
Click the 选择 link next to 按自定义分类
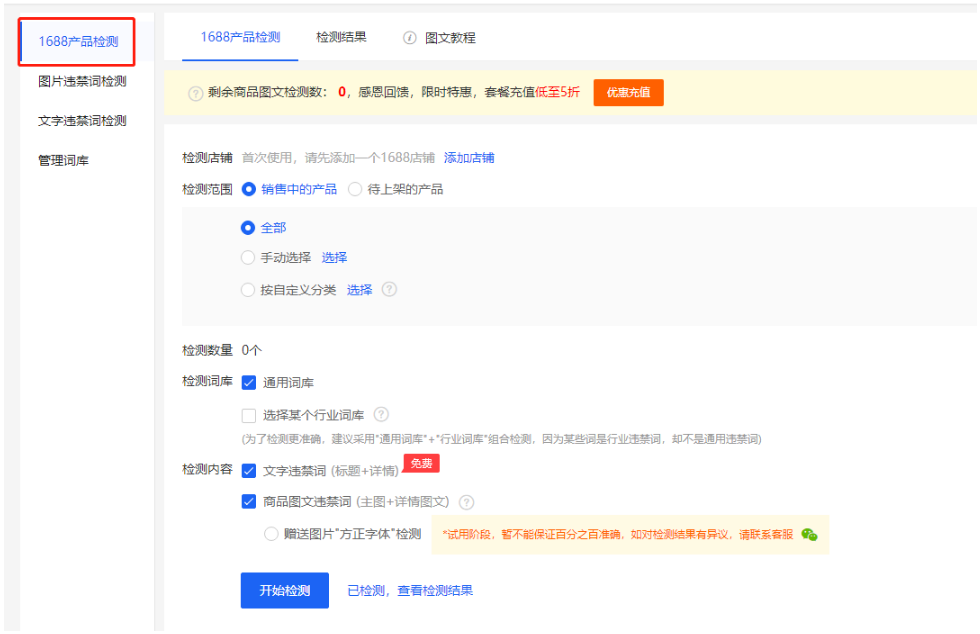click(359, 289)
